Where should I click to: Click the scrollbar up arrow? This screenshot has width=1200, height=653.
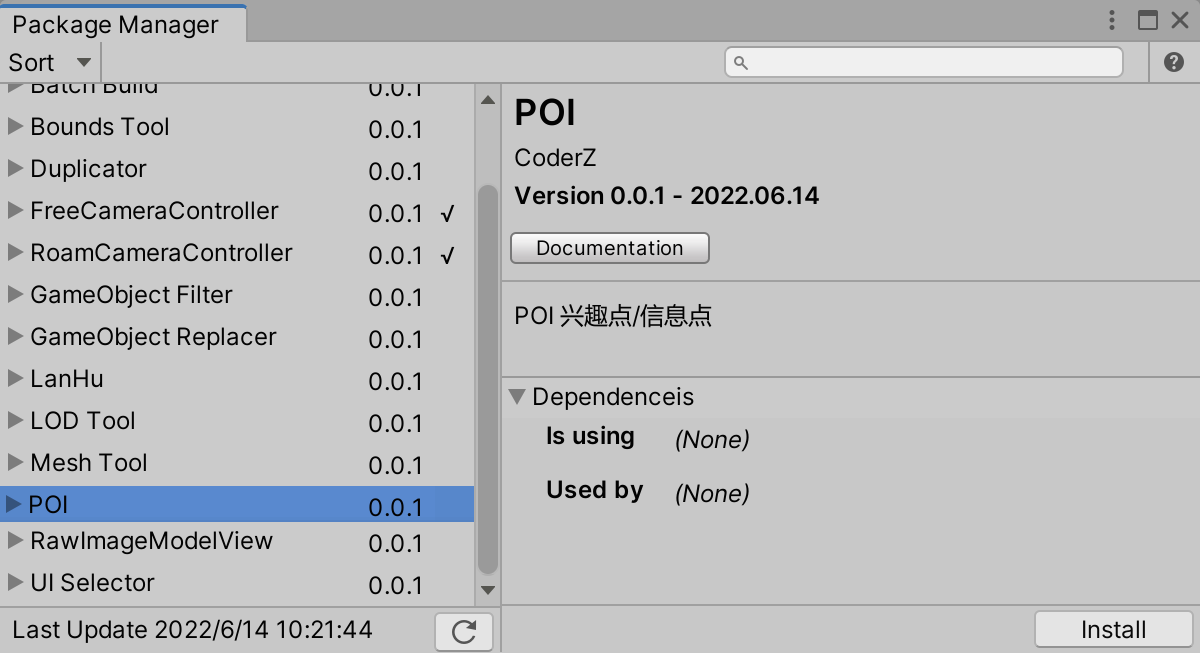487,98
